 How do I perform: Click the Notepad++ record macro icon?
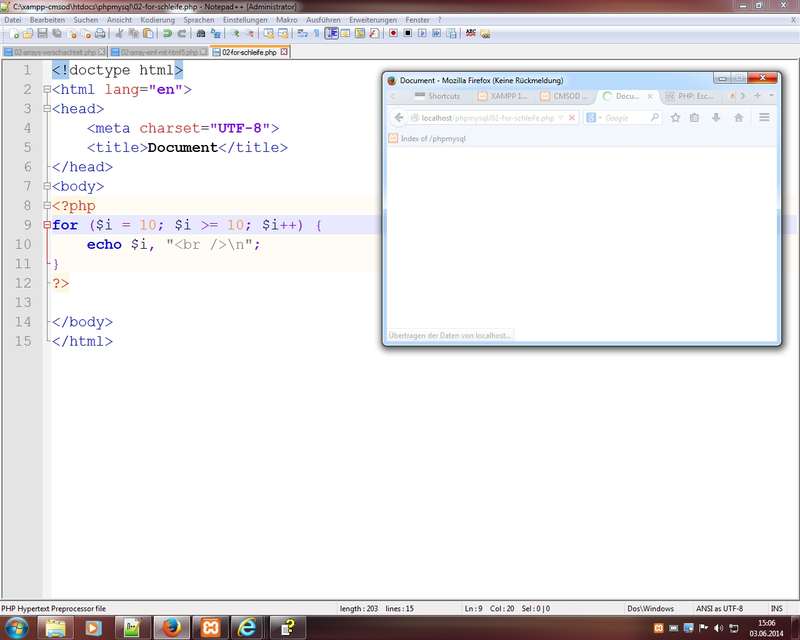coord(393,33)
